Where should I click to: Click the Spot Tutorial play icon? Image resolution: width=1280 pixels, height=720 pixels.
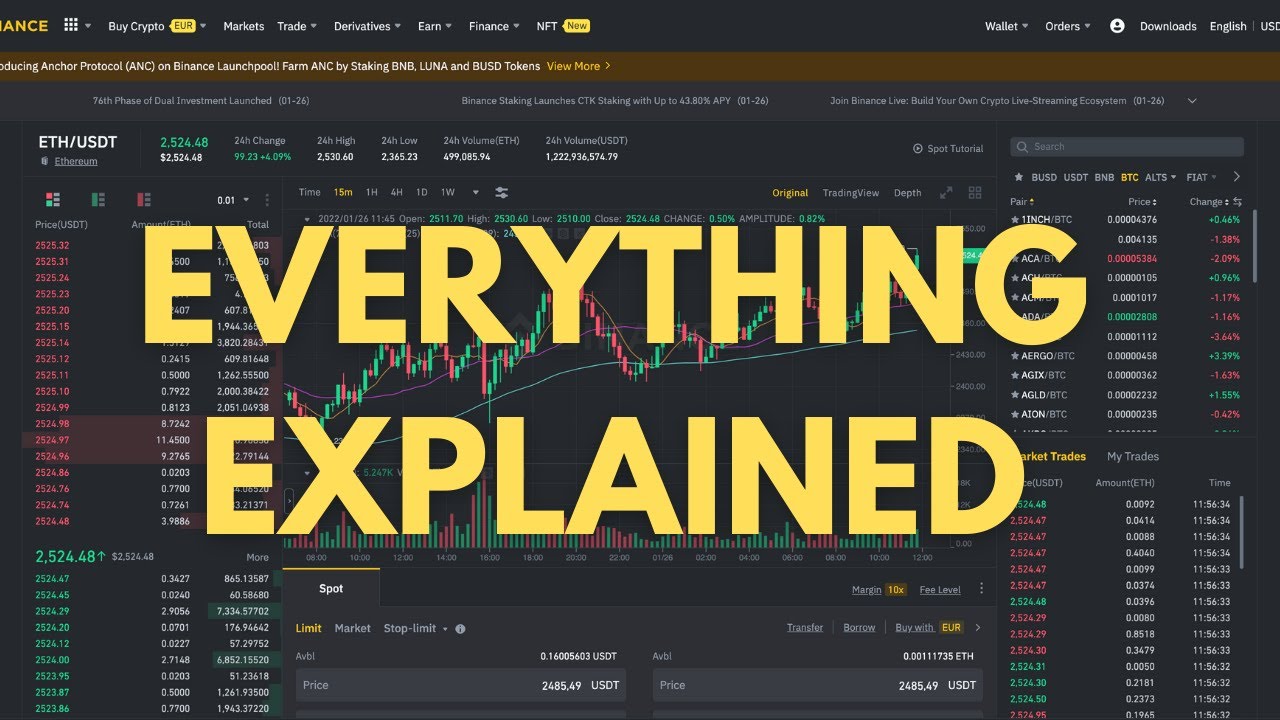[918, 149]
